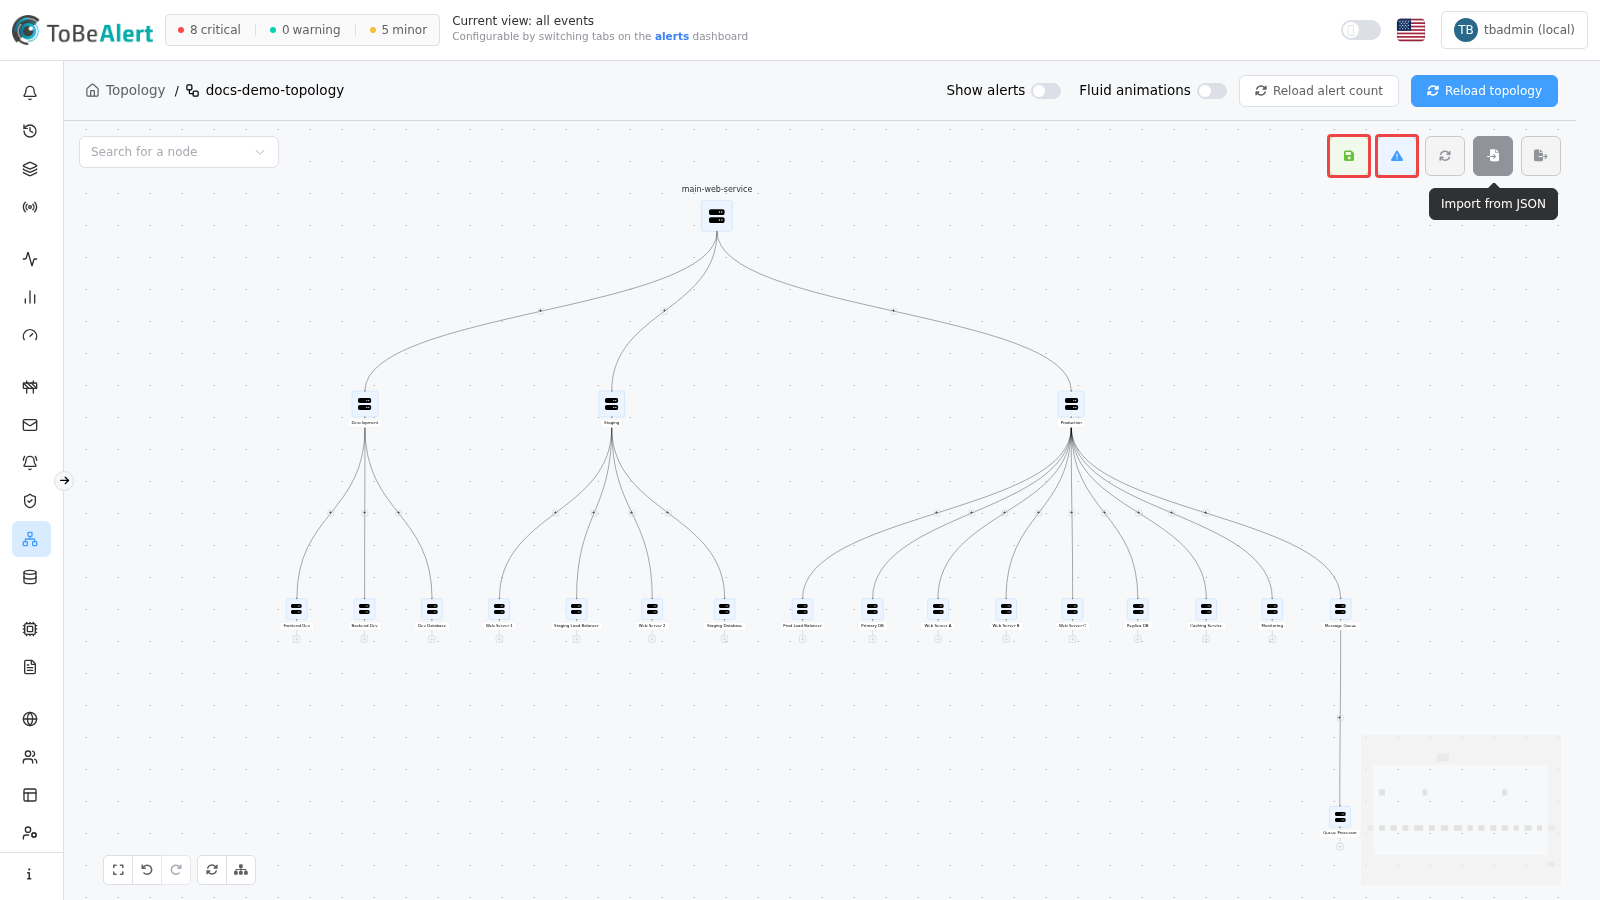Image resolution: width=1600 pixels, height=900 pixels.
Task: Toggle the Show alerts switch
Action: coord(1046,91)
